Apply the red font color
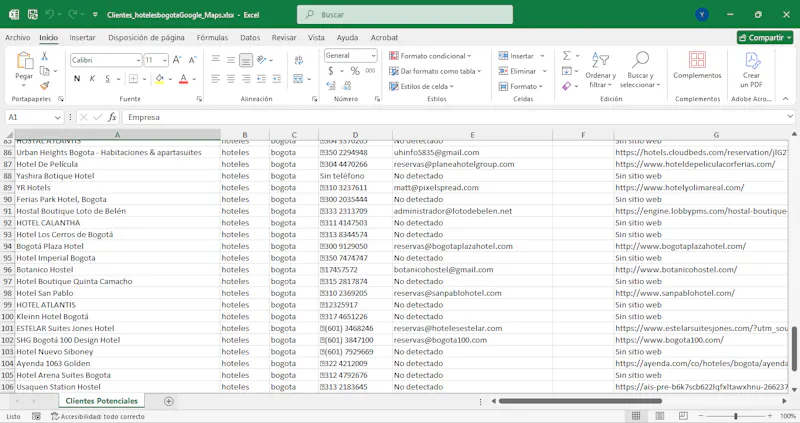This screenshot has height=423, width=800. [x=184, y=79]
